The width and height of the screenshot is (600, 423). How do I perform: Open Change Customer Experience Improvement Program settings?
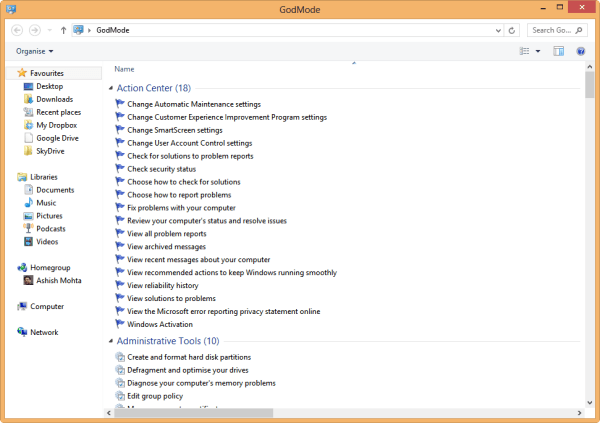coord(227,117)
